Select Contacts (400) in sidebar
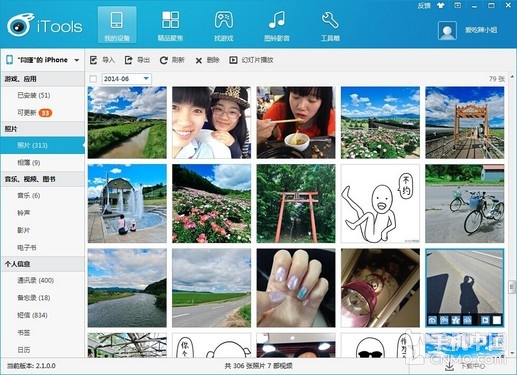Screen dimensions: 517x375 click(x=43, y=281)
